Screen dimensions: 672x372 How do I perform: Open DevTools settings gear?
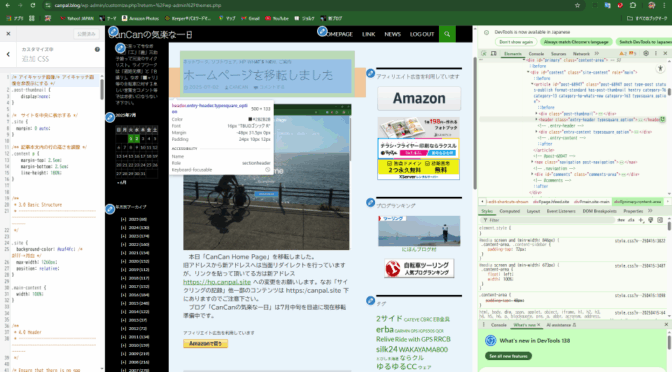click(646, 54)
